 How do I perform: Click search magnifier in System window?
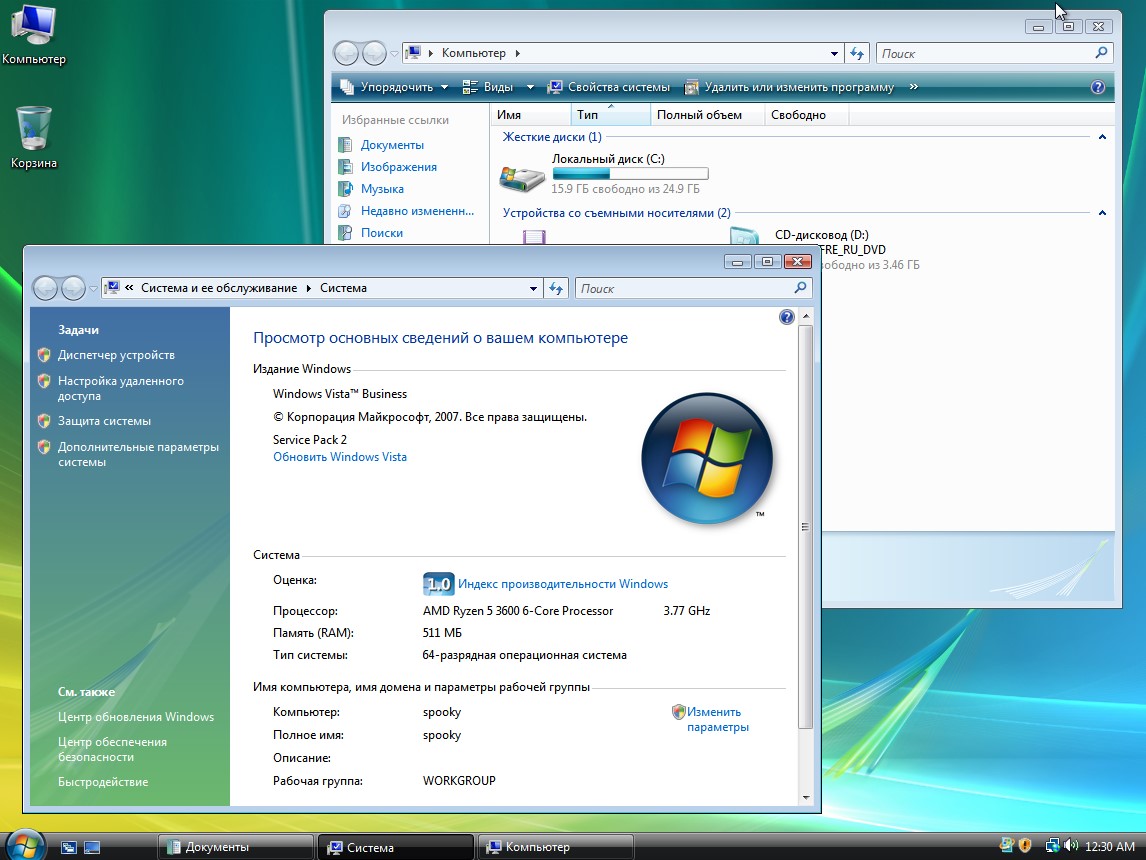click(x=800, y=288)
